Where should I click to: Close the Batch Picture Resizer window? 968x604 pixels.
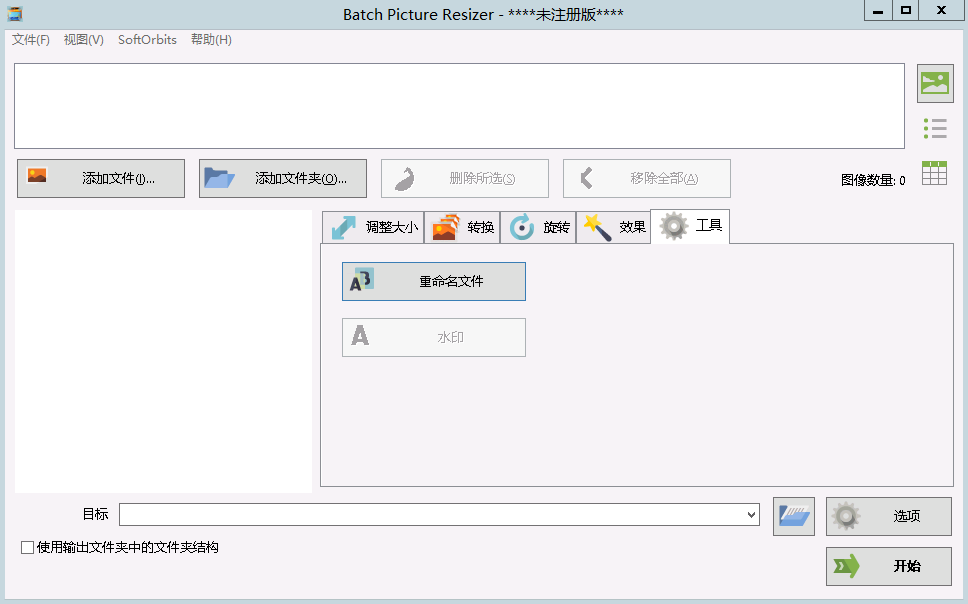pyautogui.click(x=941, y=10)
